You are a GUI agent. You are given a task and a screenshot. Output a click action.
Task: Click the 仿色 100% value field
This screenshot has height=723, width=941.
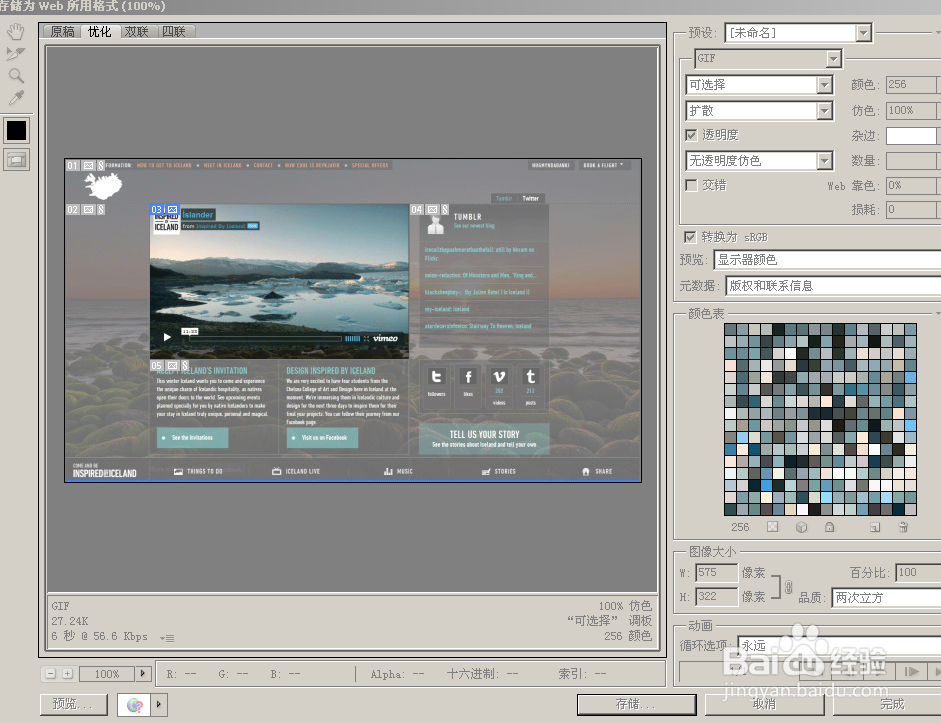click(x=912, y=110)
